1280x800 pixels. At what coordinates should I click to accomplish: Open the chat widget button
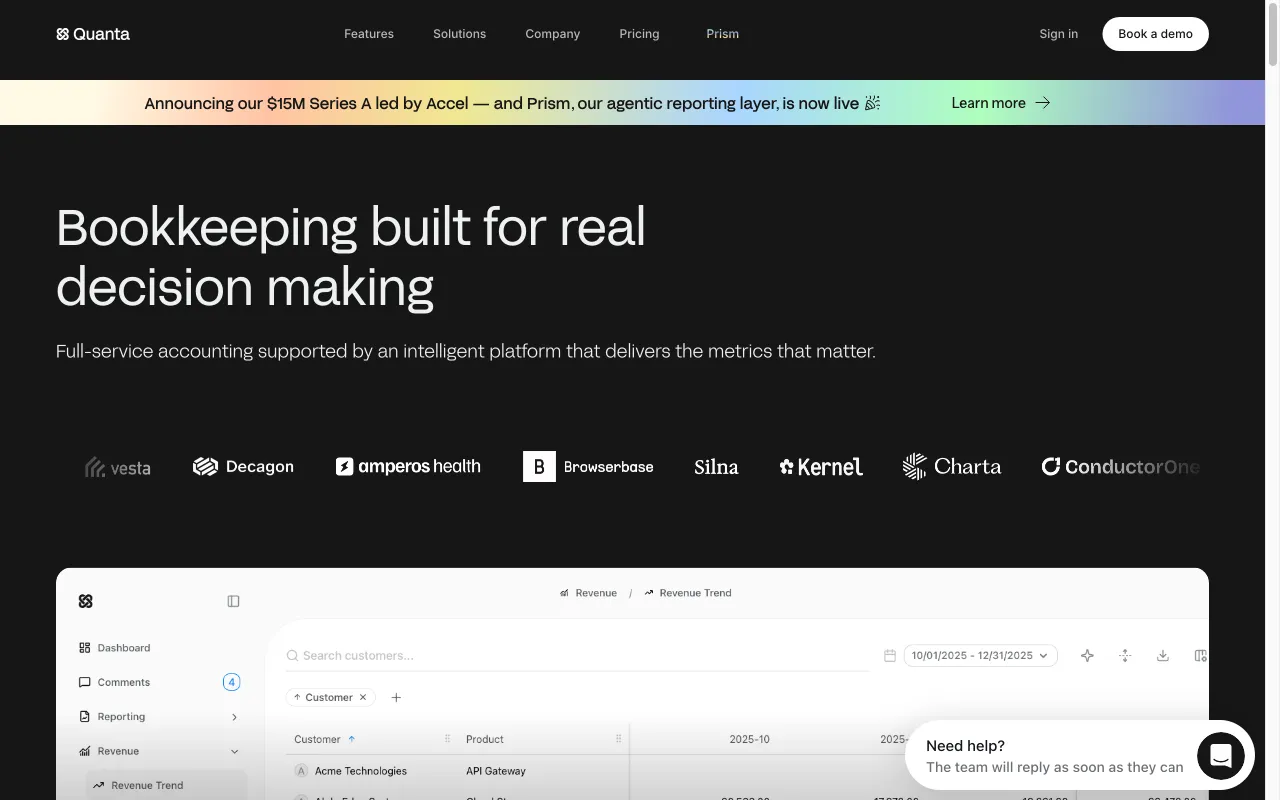(1220, 756)
